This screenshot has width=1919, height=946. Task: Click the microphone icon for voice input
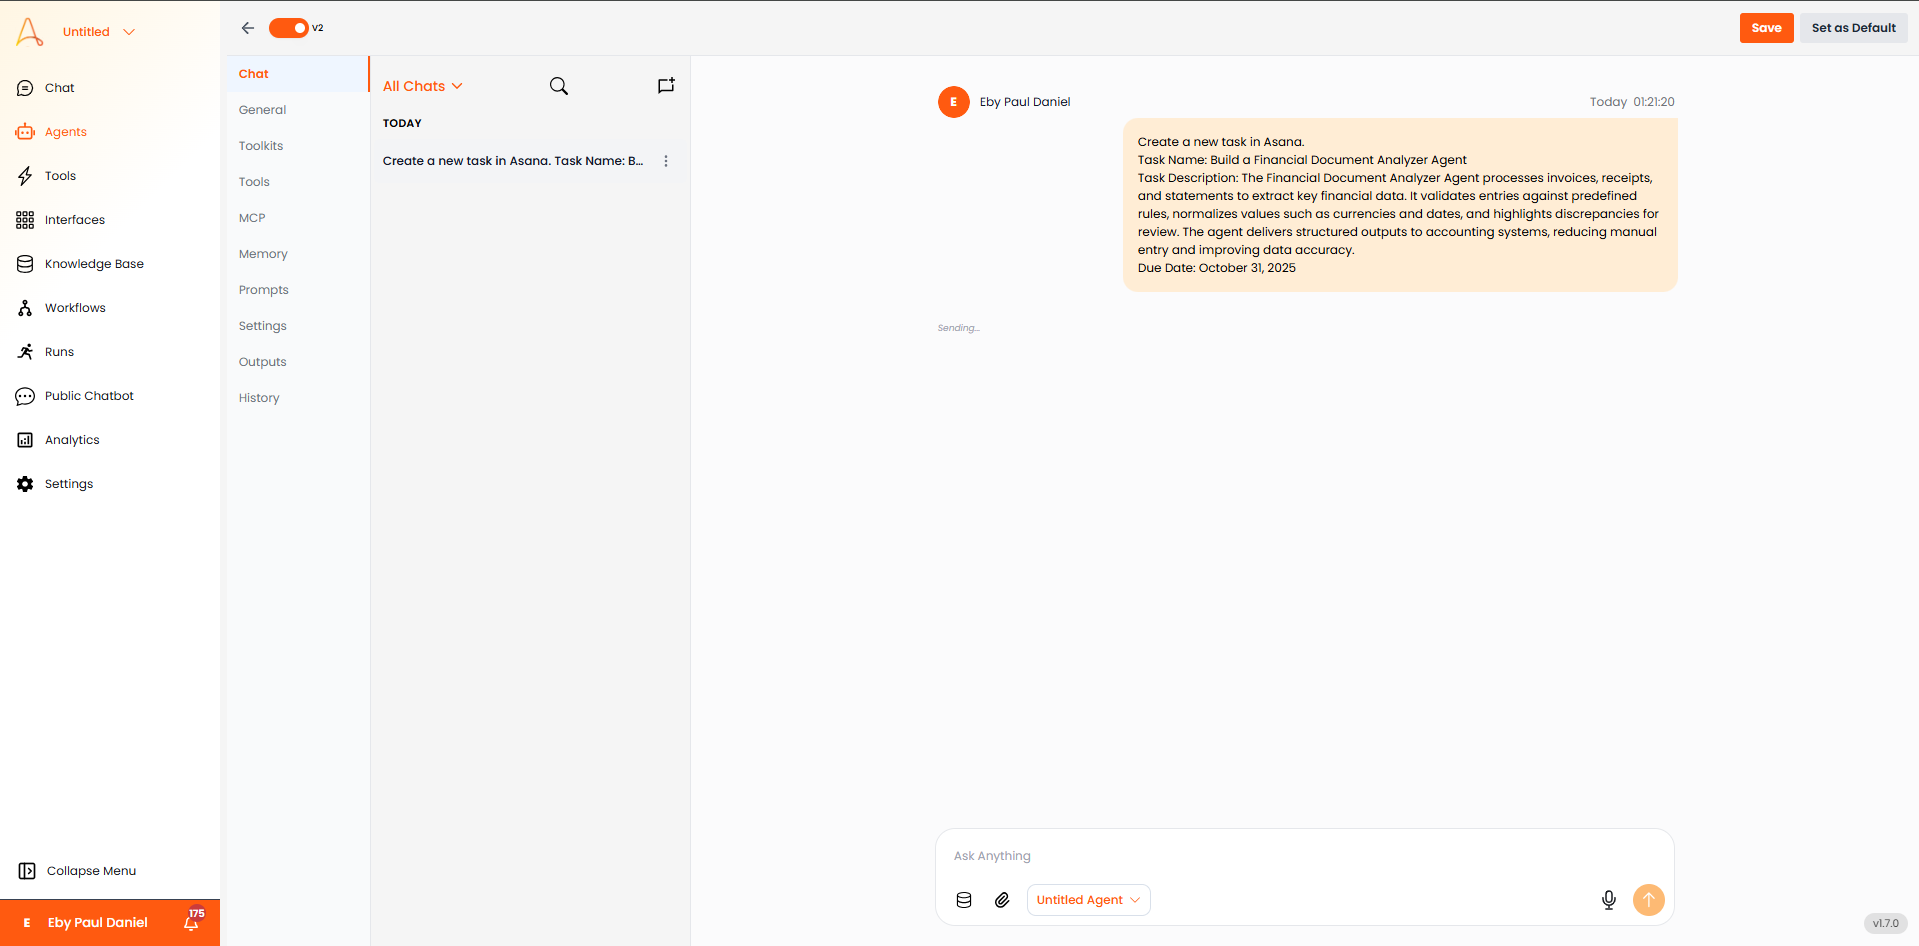(x=1609, y=900)
